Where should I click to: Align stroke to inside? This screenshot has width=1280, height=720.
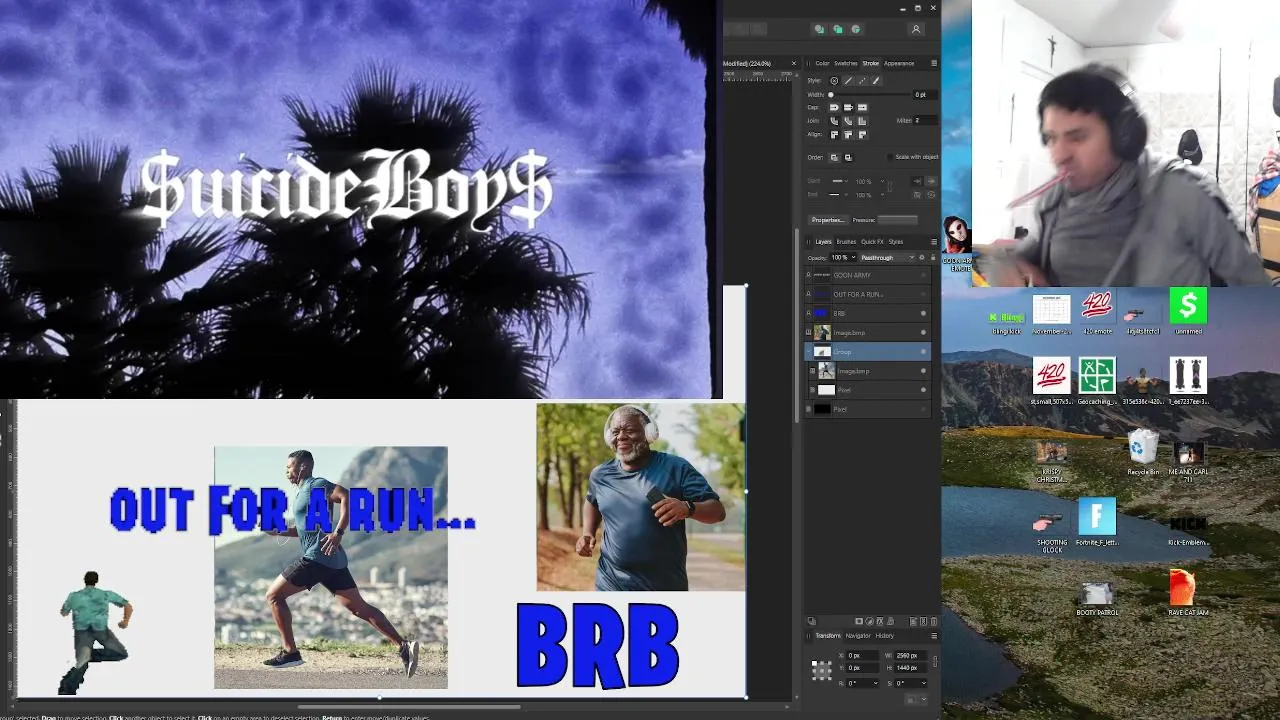point(848,135)
